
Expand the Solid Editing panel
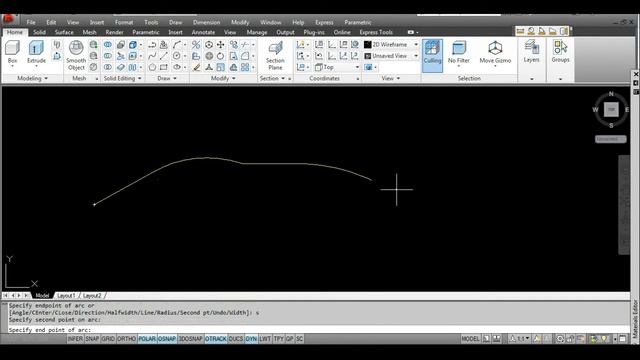coord(122,78)
